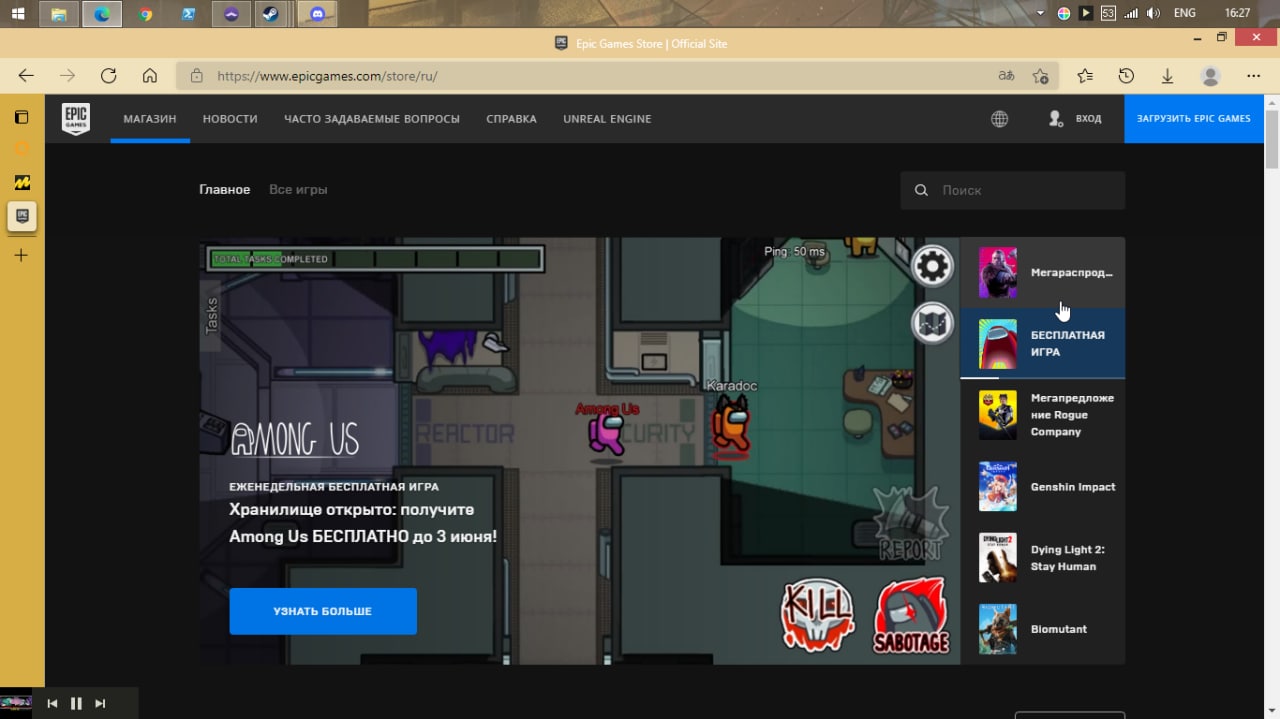The width and height of the screenshot is (1280, 719).
Task: Open the НОВОСТИ menu item
Action: coord(230,119)
